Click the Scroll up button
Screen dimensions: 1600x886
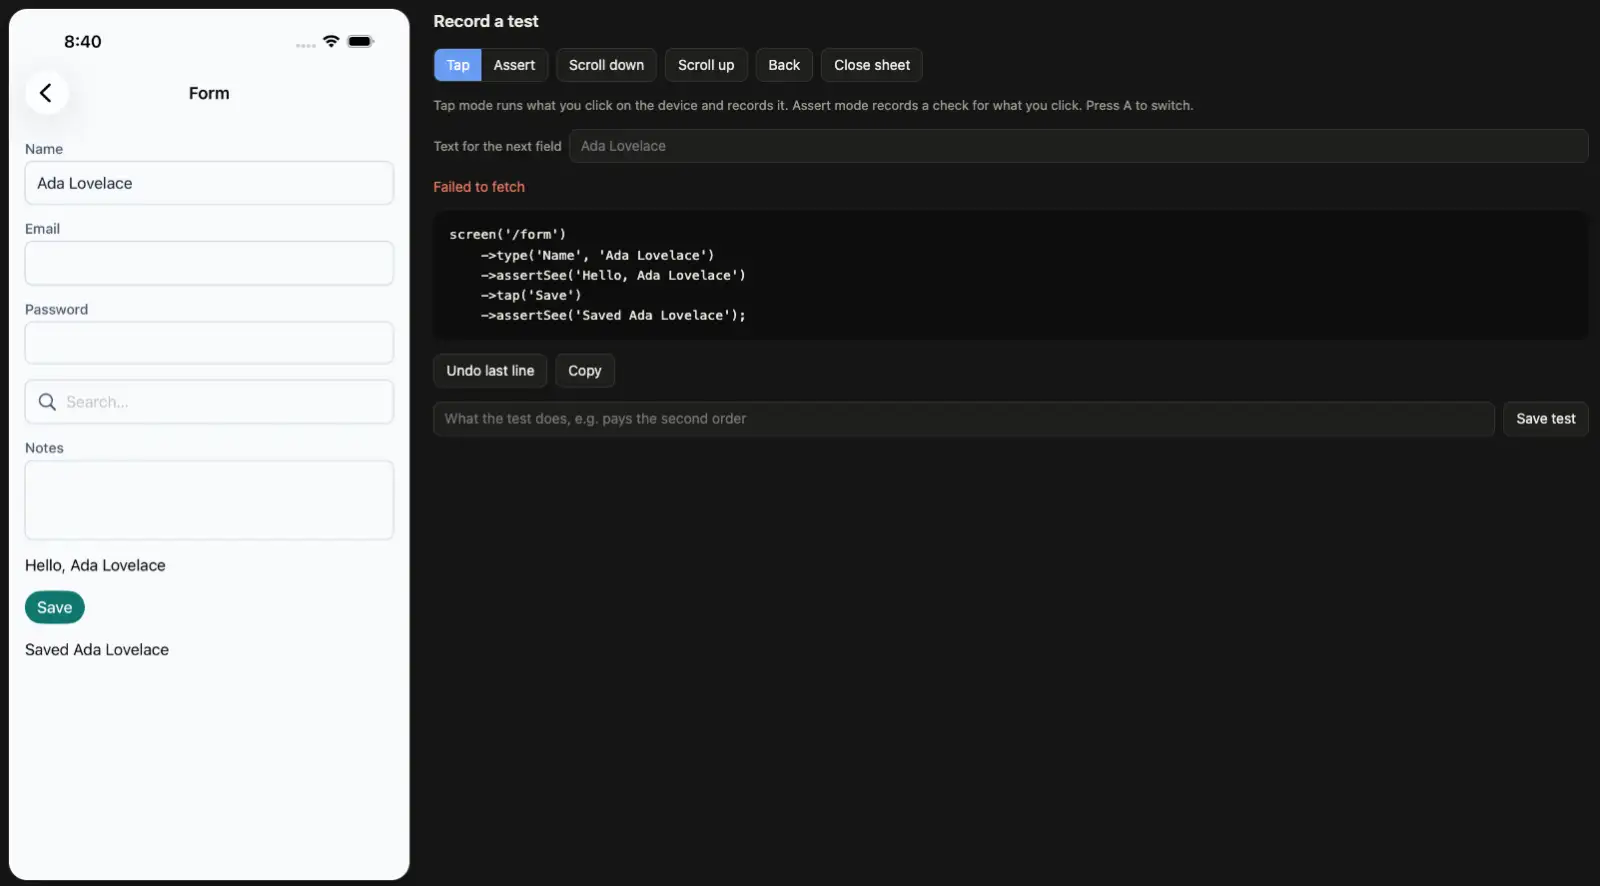click(x=706, y=65)
